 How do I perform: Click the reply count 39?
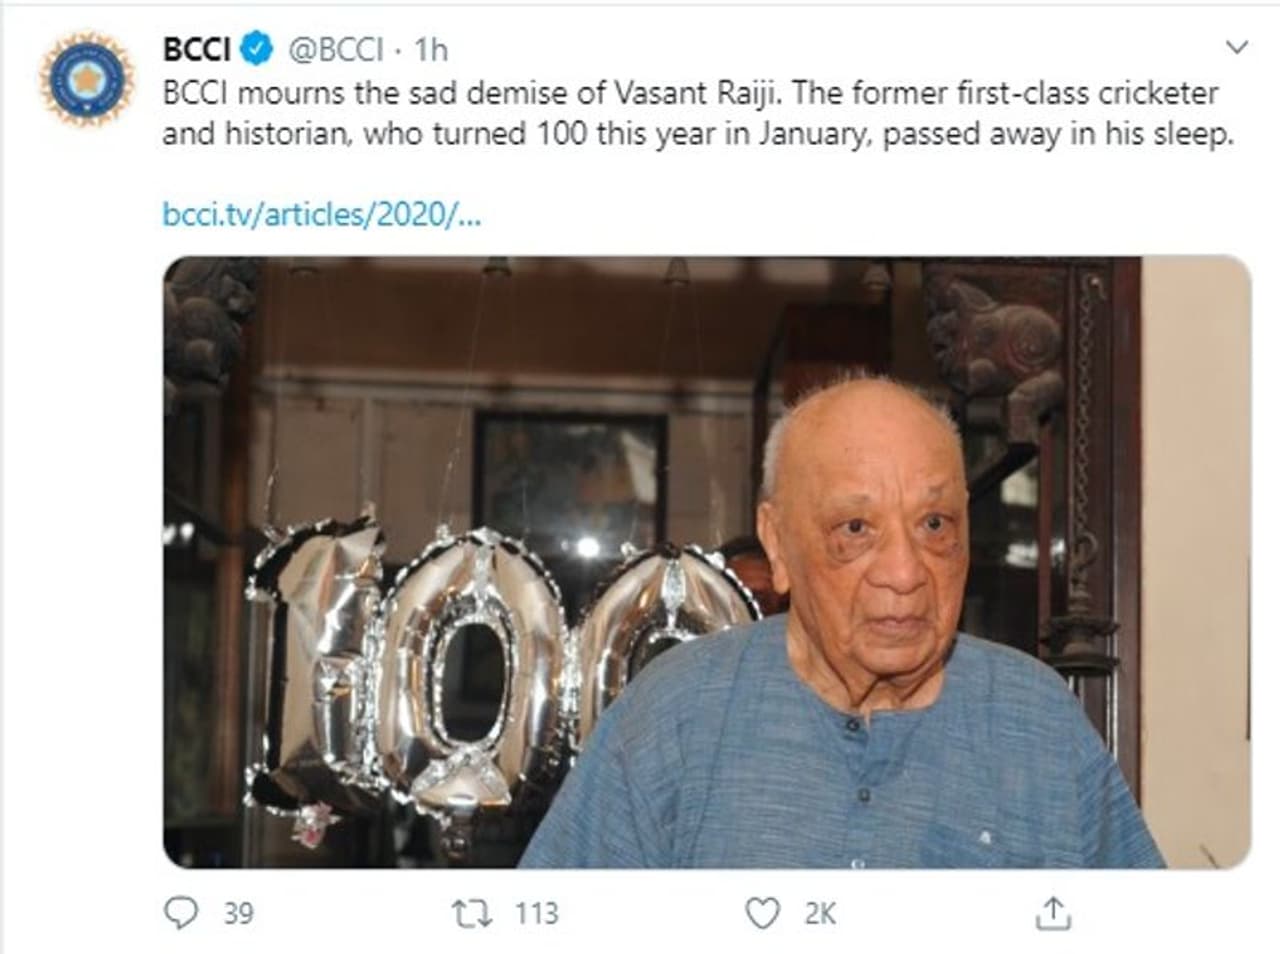238,912
